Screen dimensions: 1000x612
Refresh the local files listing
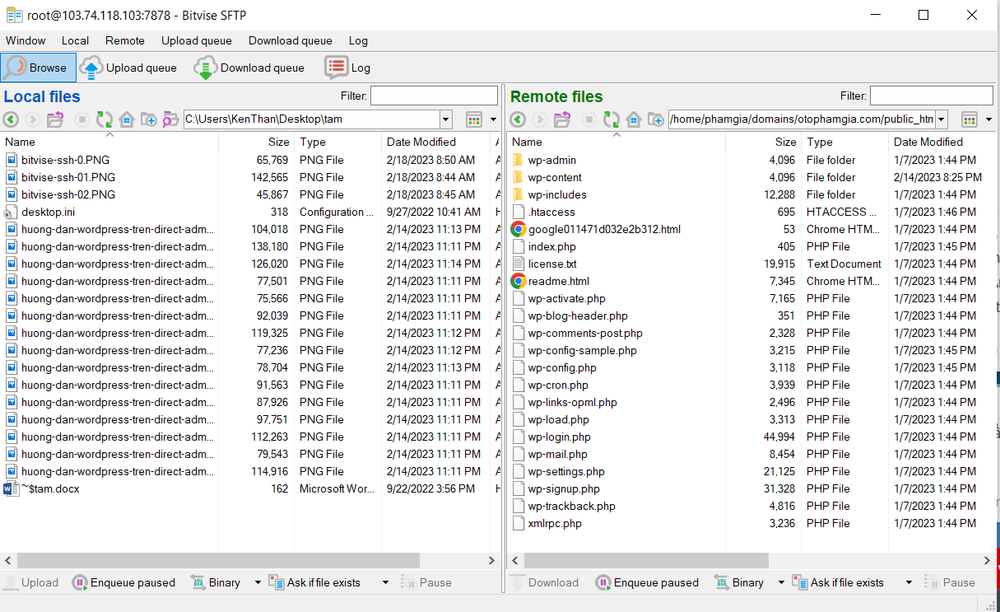[104, 120]
